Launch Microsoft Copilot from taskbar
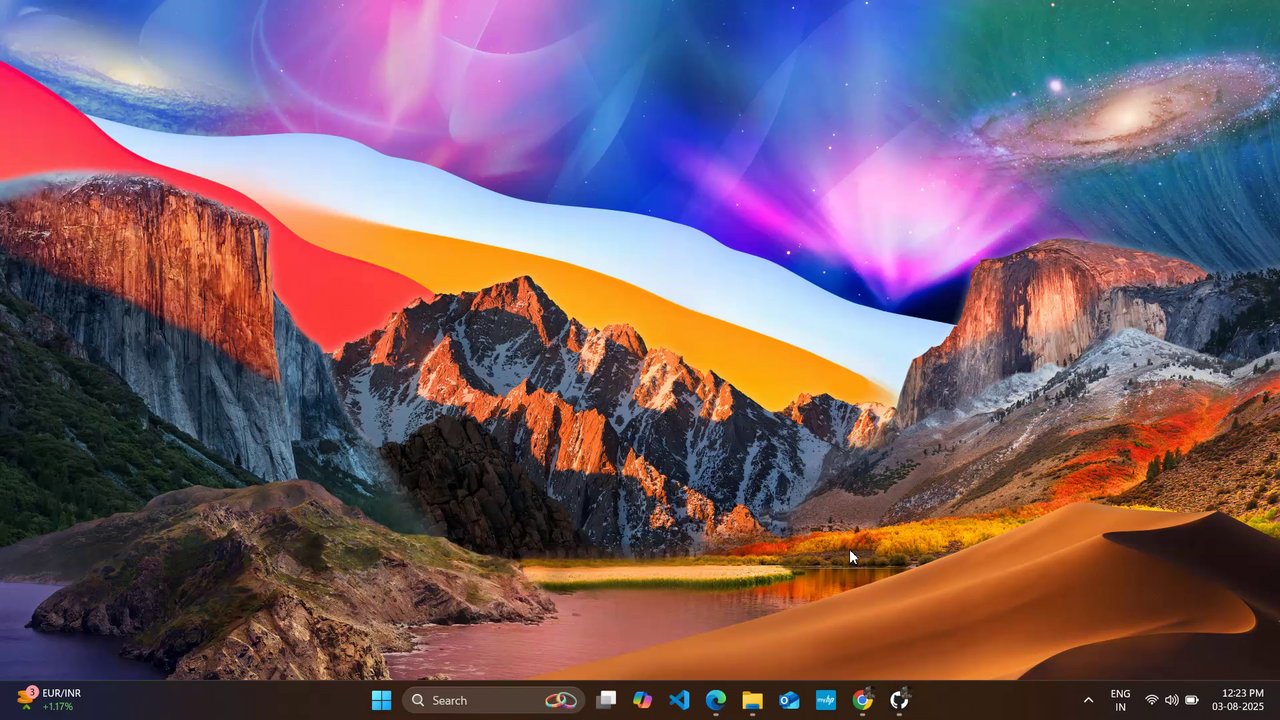This screenshot has width=1280, height=720. tap(642, 700)
